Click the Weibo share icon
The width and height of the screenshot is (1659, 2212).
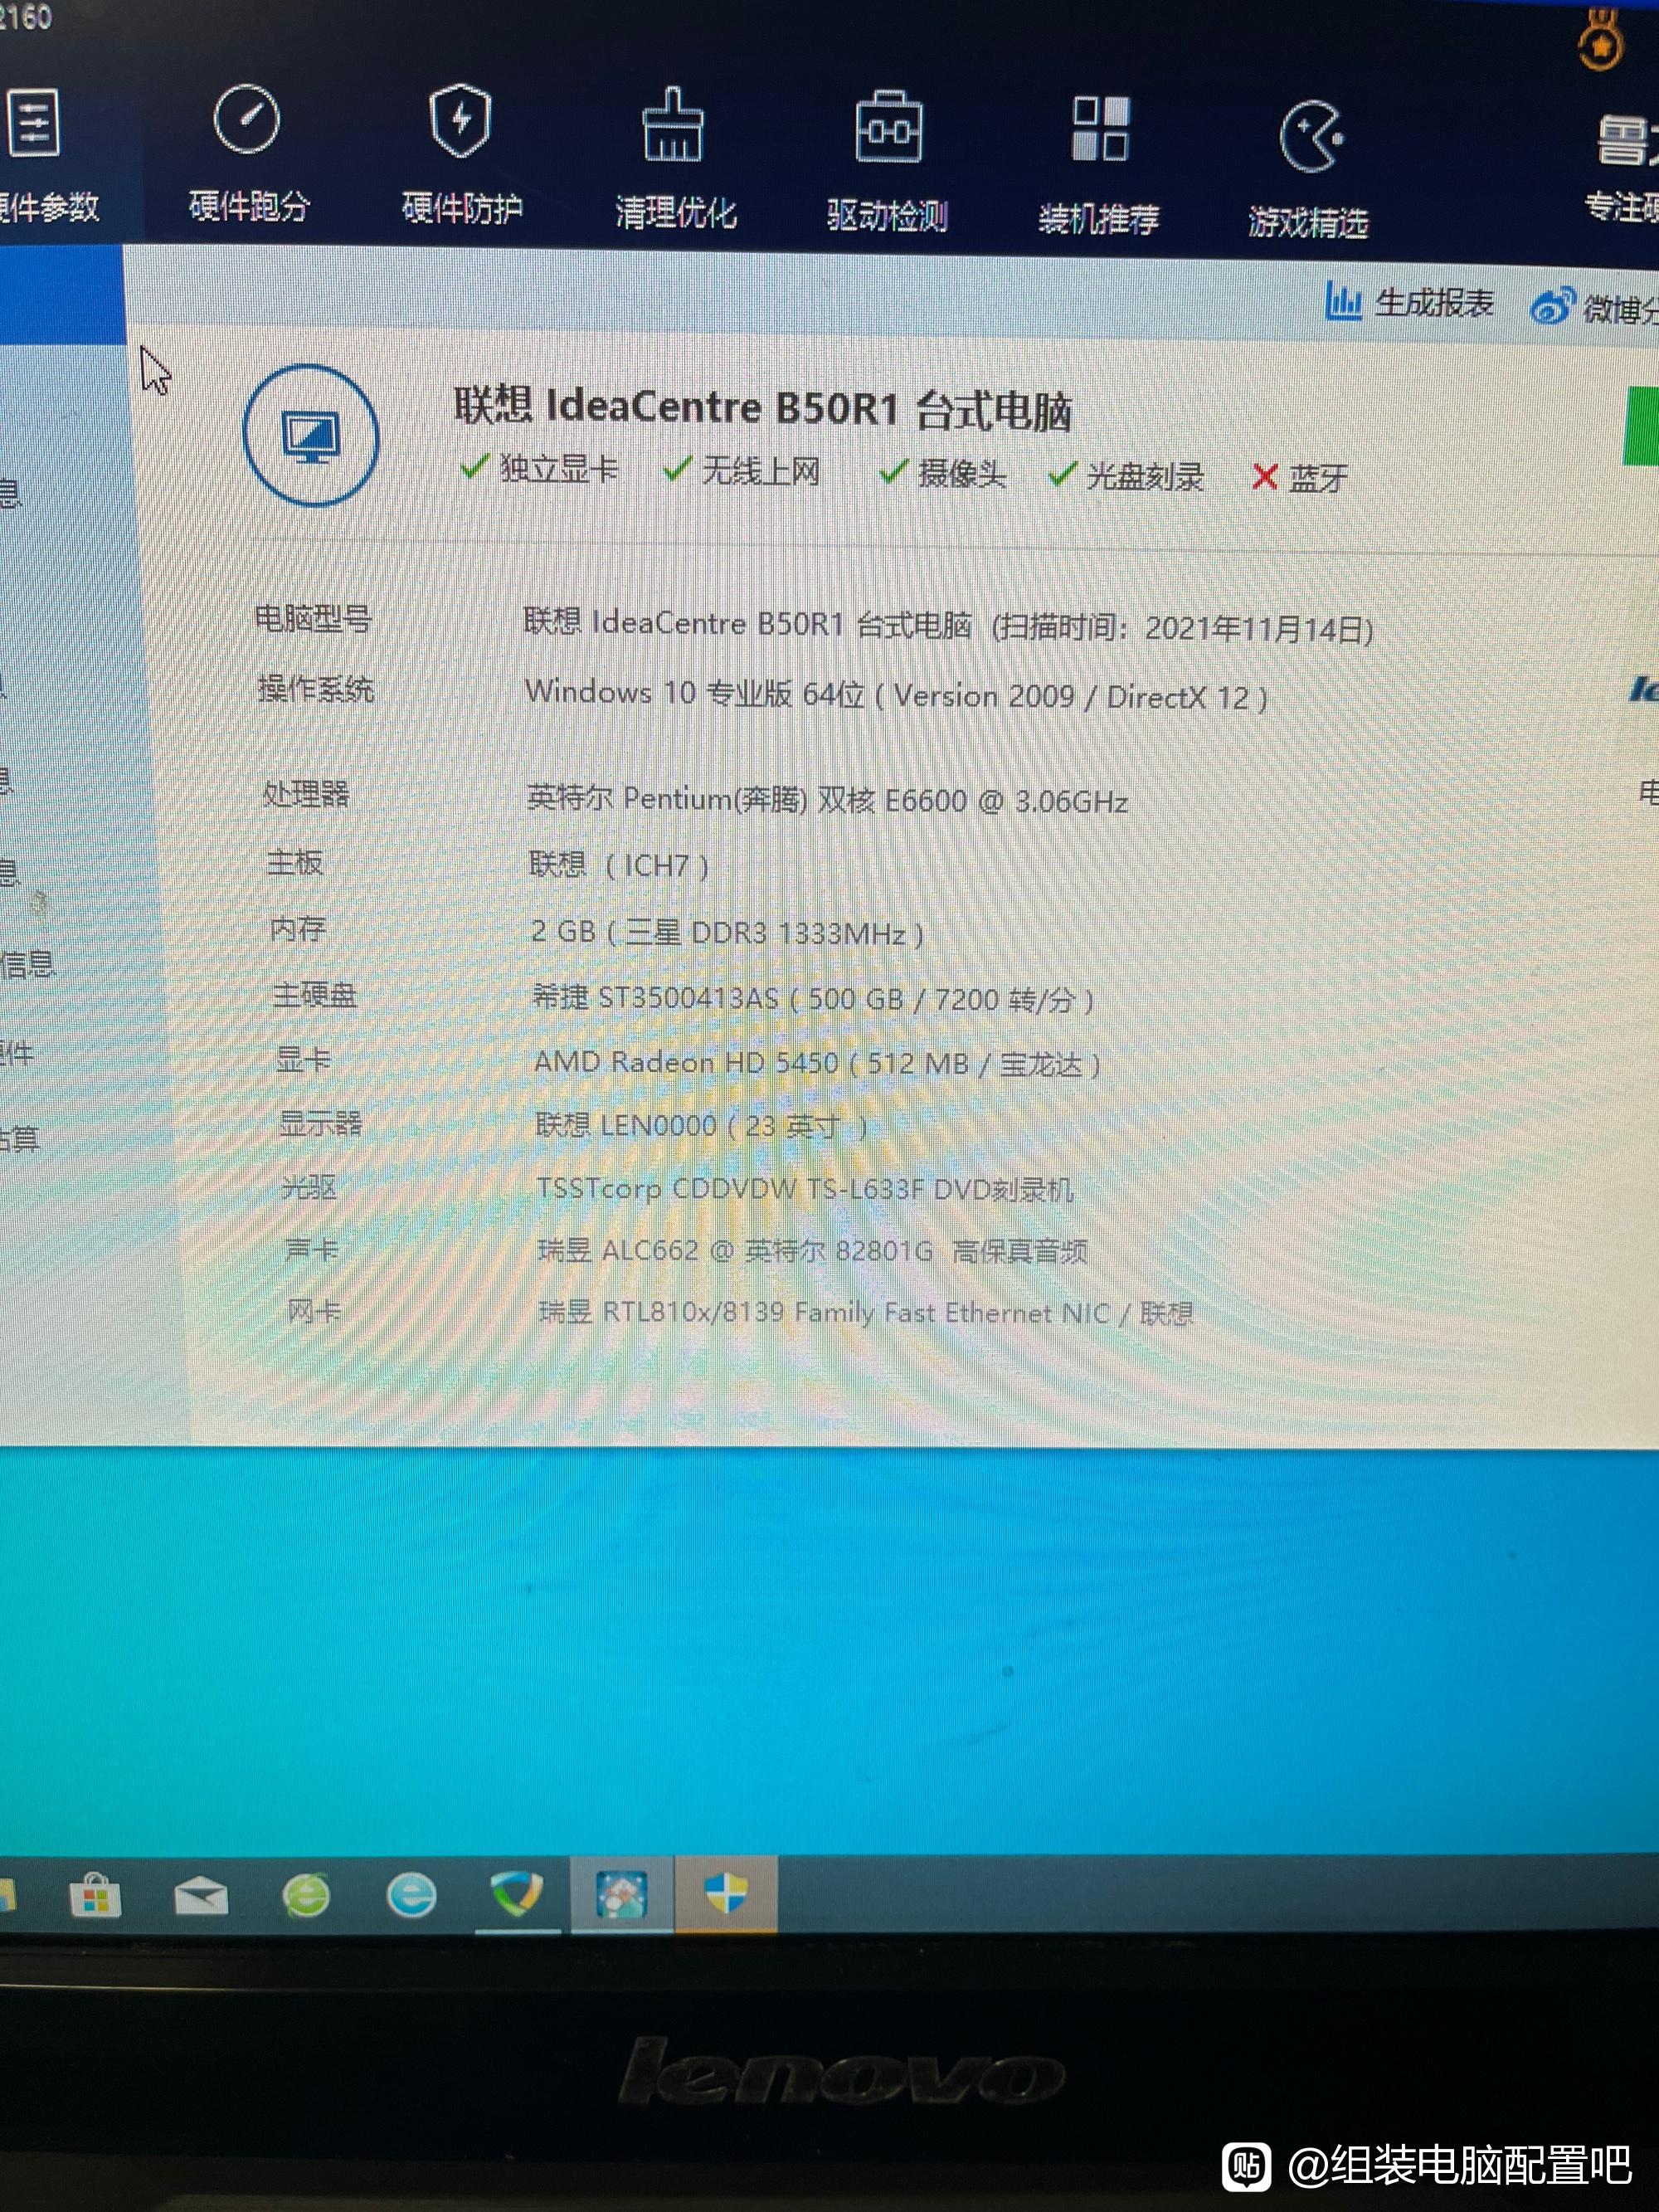(x=1551, y=307)
